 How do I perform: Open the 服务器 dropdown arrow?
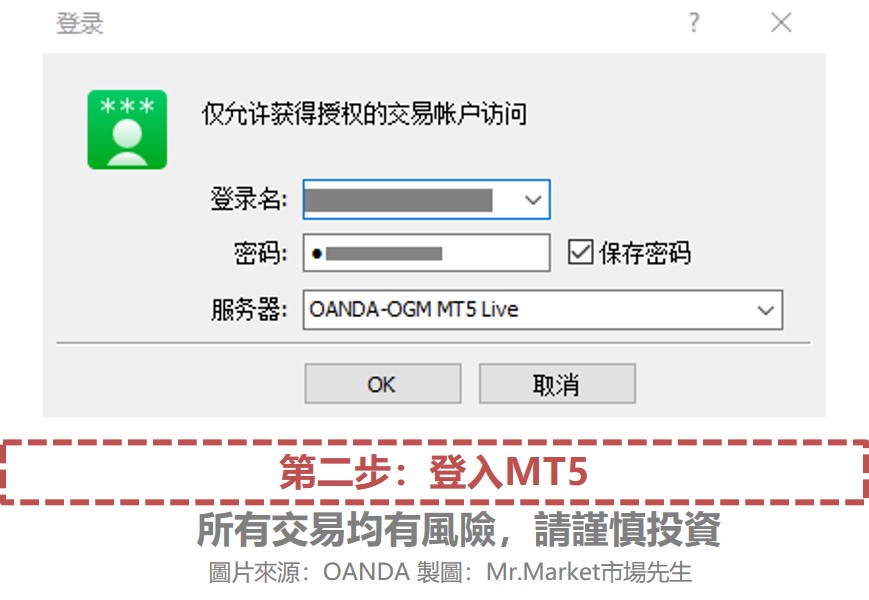pos(765,310)
